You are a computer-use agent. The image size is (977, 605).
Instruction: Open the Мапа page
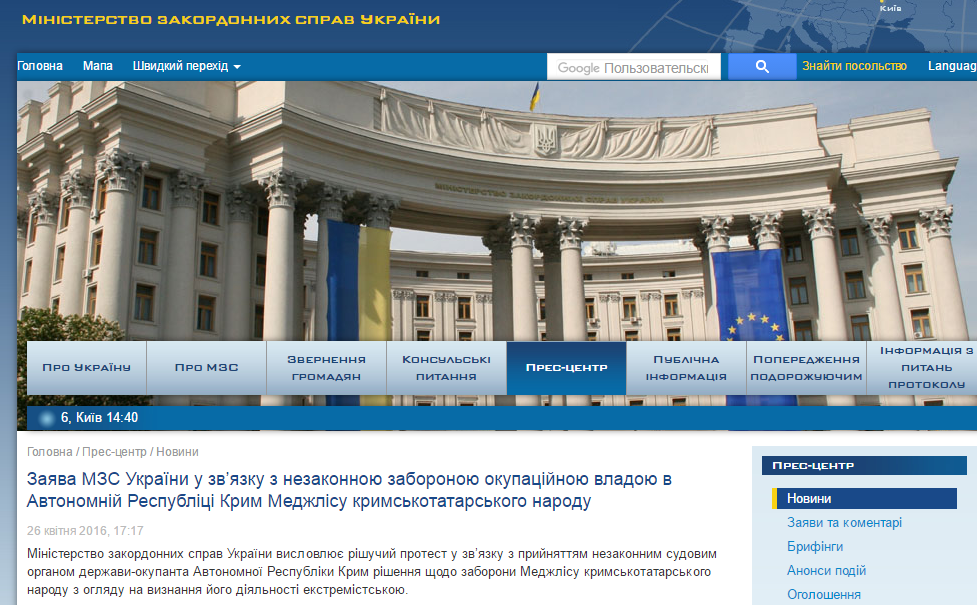(98, 66)
